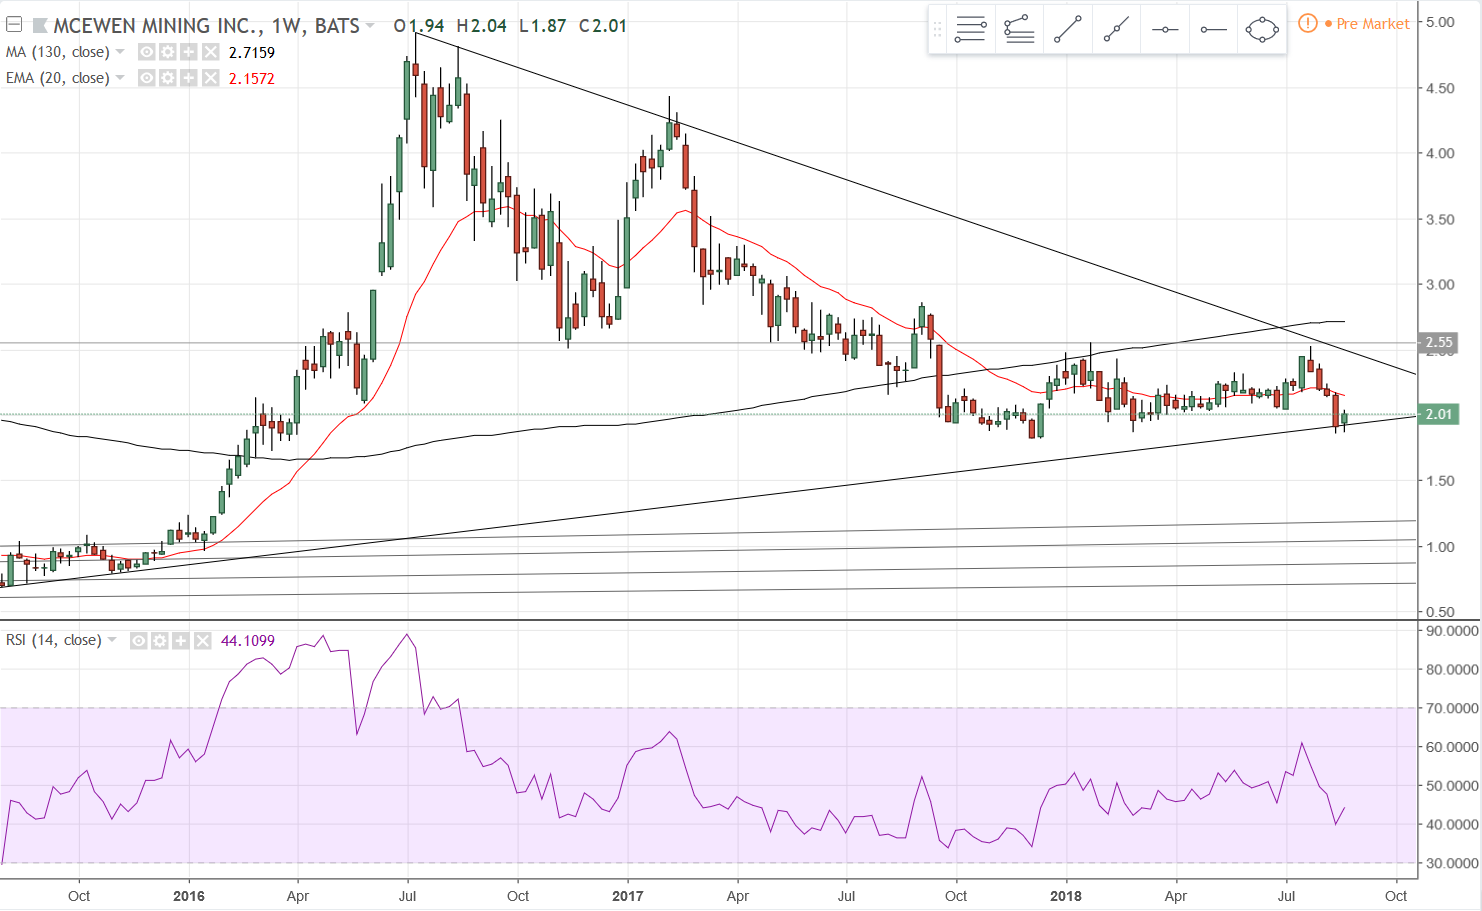Open the RSI (14, close) dropdown arrow
The image size is (1482, 911).
[112, 640]
